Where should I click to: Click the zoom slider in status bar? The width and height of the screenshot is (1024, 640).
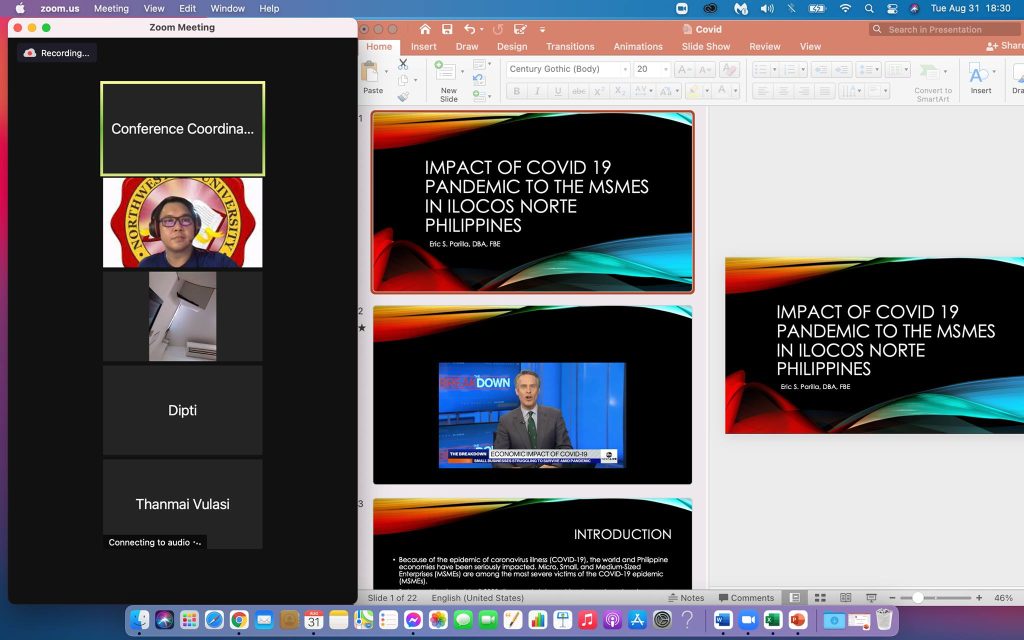coord(917,598)
